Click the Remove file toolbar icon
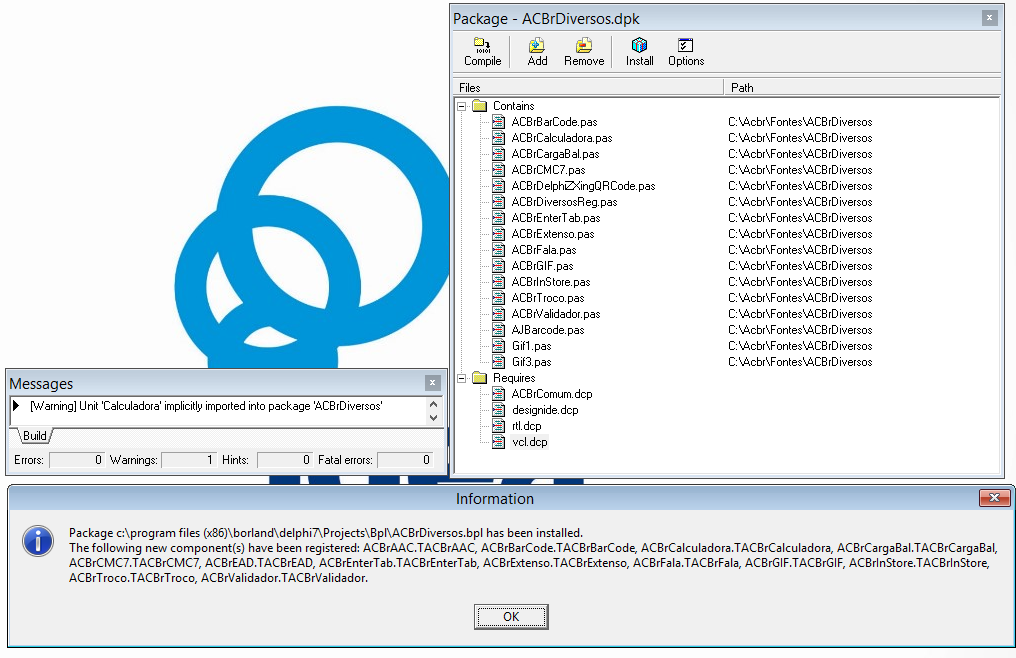1016x658 pixels. (584, 52)
